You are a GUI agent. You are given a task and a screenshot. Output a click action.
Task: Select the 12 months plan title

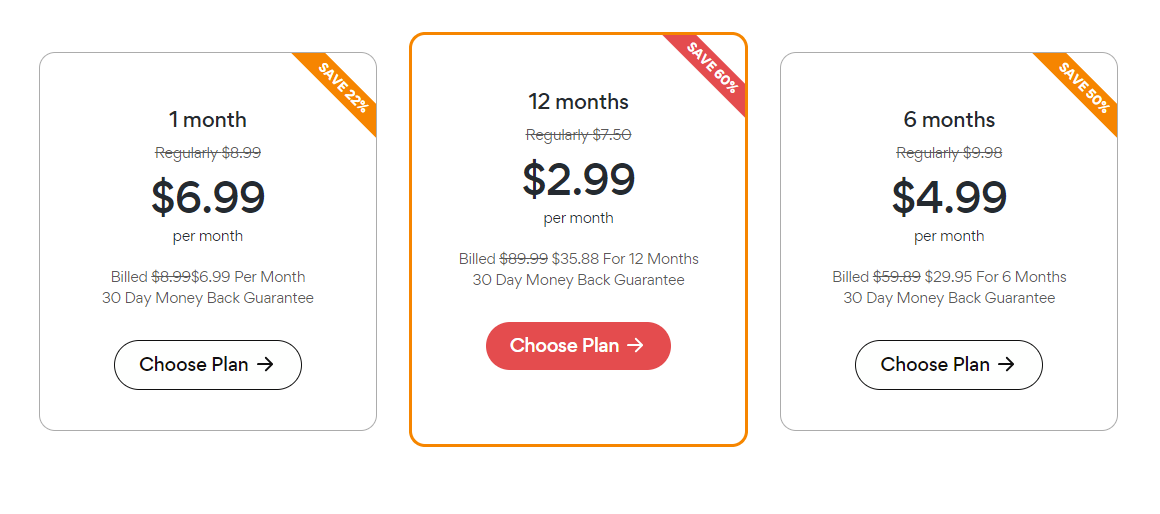point(578,102)
